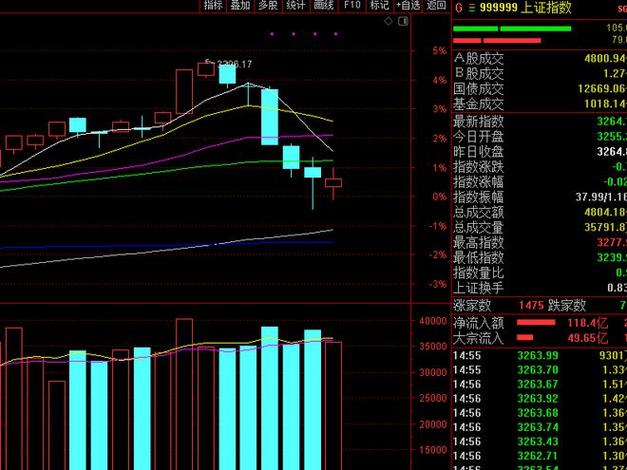Image resolution: width=627 pixels, height=470 pixels.
Task: Select the 3388.17 high price label
Action: click(x=234, y=64)
